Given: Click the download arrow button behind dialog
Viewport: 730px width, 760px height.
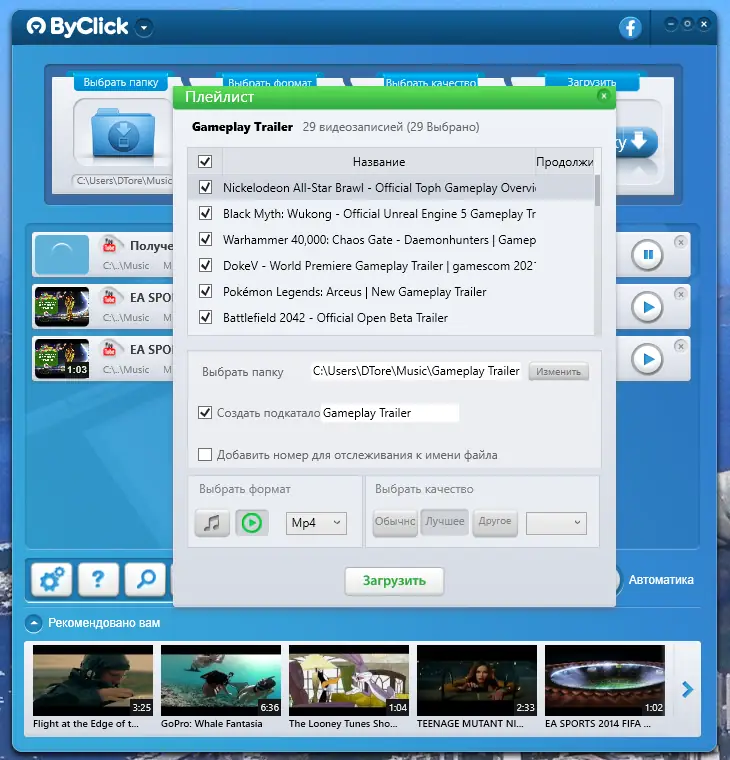Looking at the screenshot, I should pyautogui.click(x=637, y=142).
